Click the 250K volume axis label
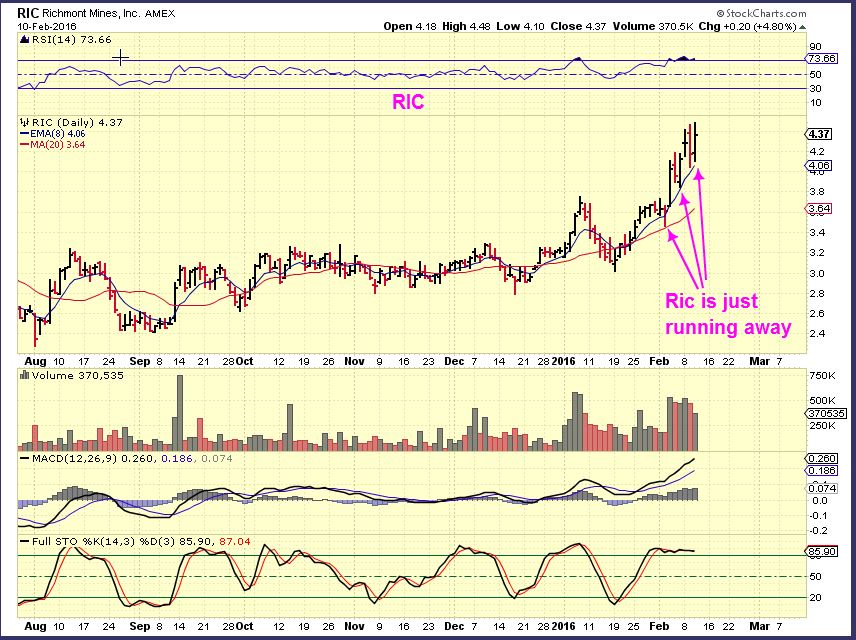Viewport: 856px width, 640px height. 822,426
